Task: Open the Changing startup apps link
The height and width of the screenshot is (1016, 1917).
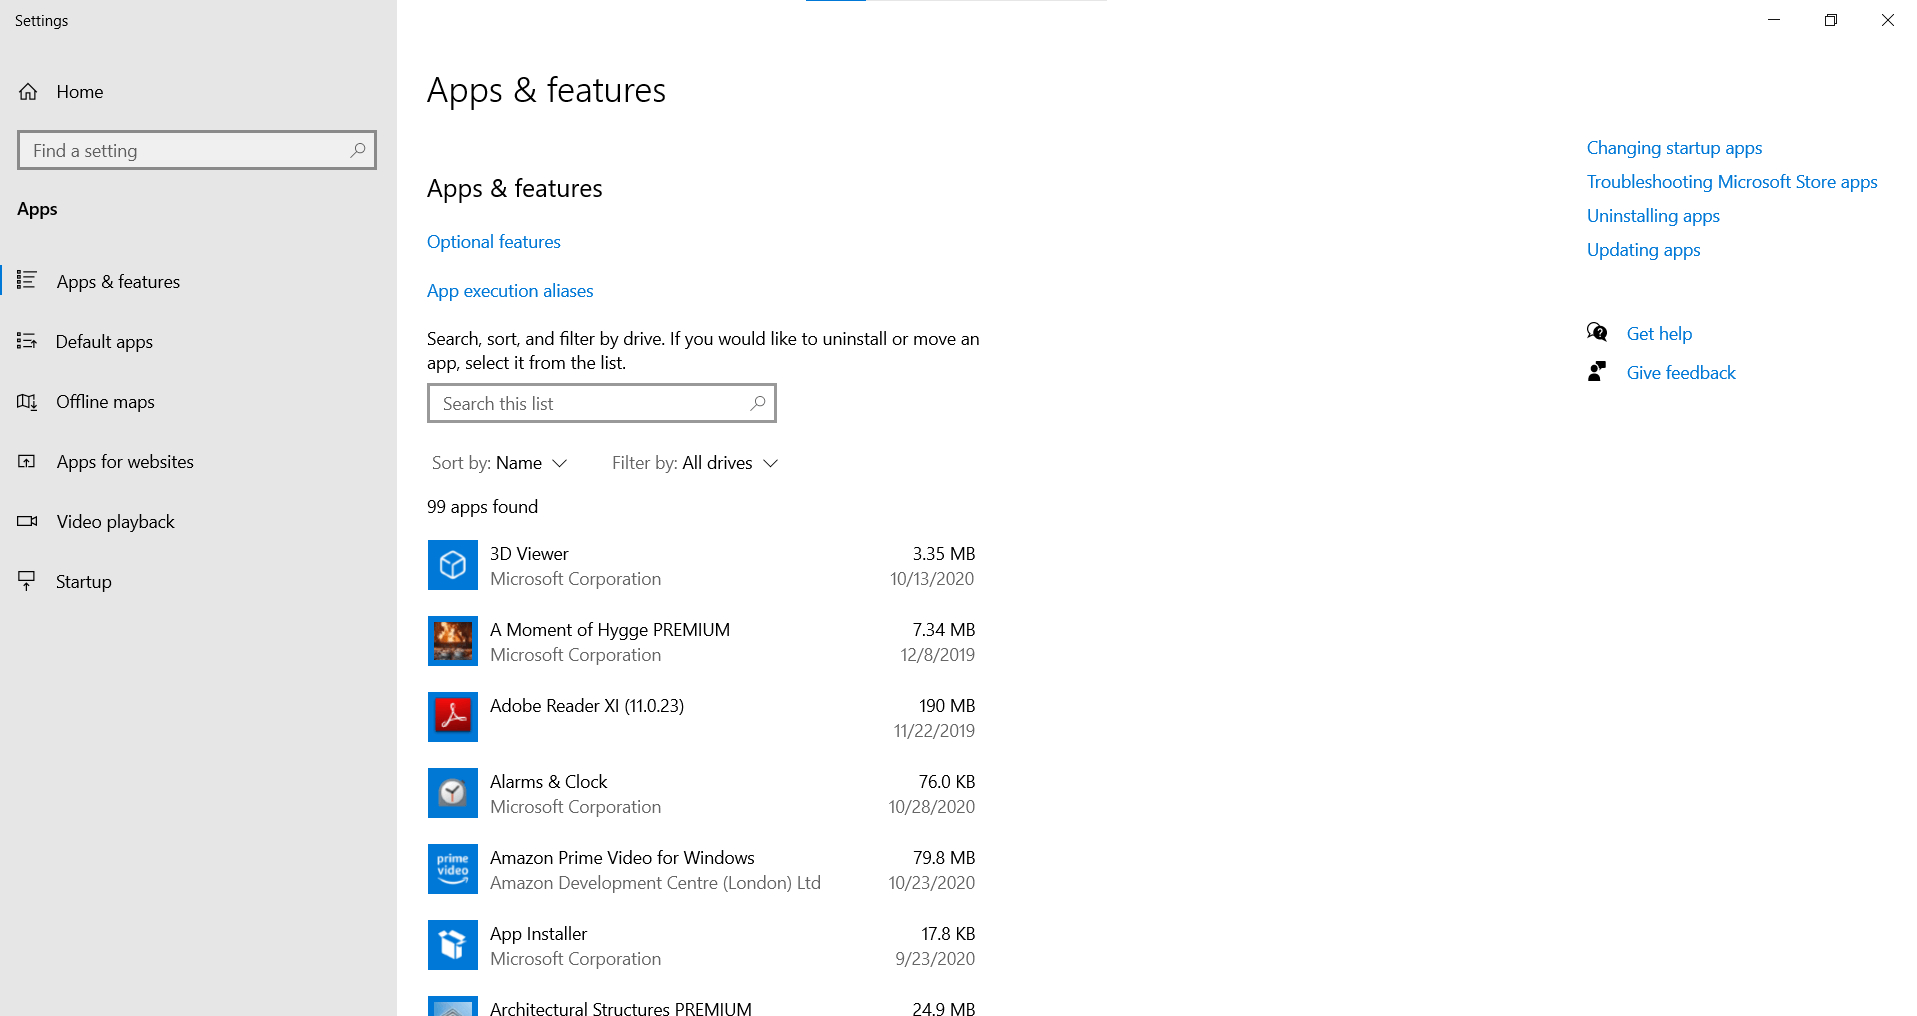Action: click(x=1673, y=147)
